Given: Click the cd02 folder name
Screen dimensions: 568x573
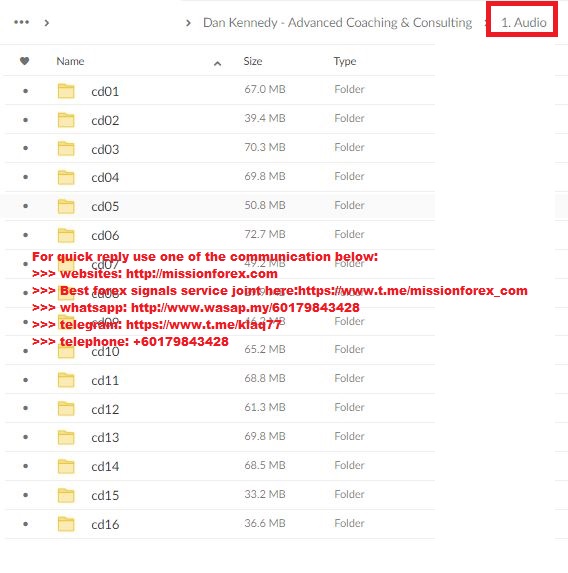Looking at the screenshot, I should (105, 120).
